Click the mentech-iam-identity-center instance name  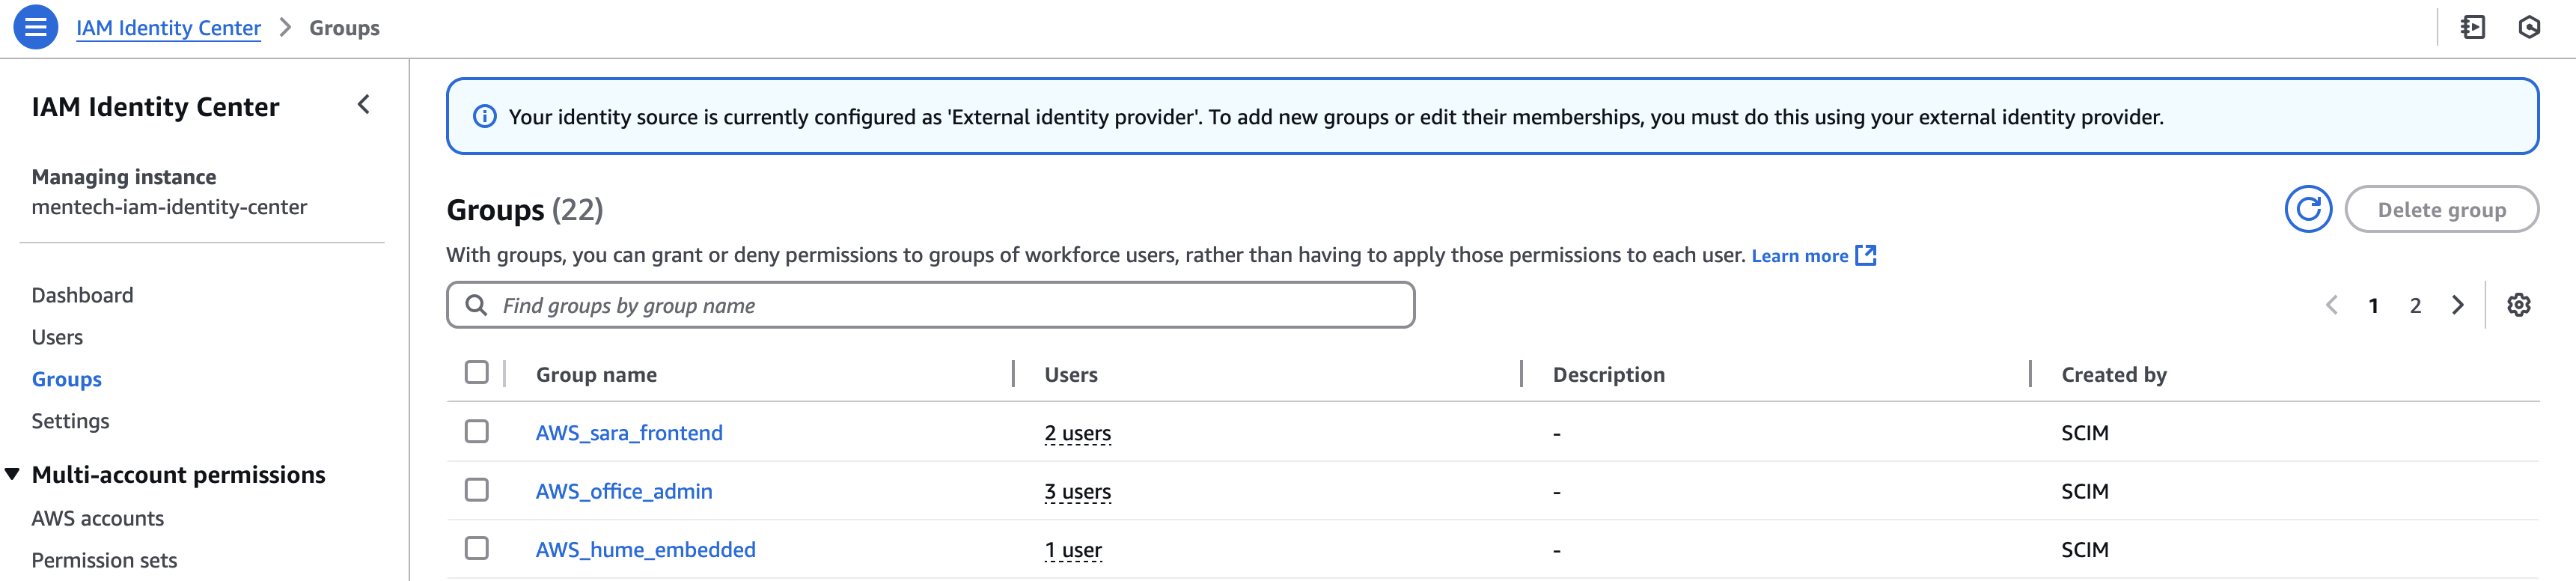169,207
